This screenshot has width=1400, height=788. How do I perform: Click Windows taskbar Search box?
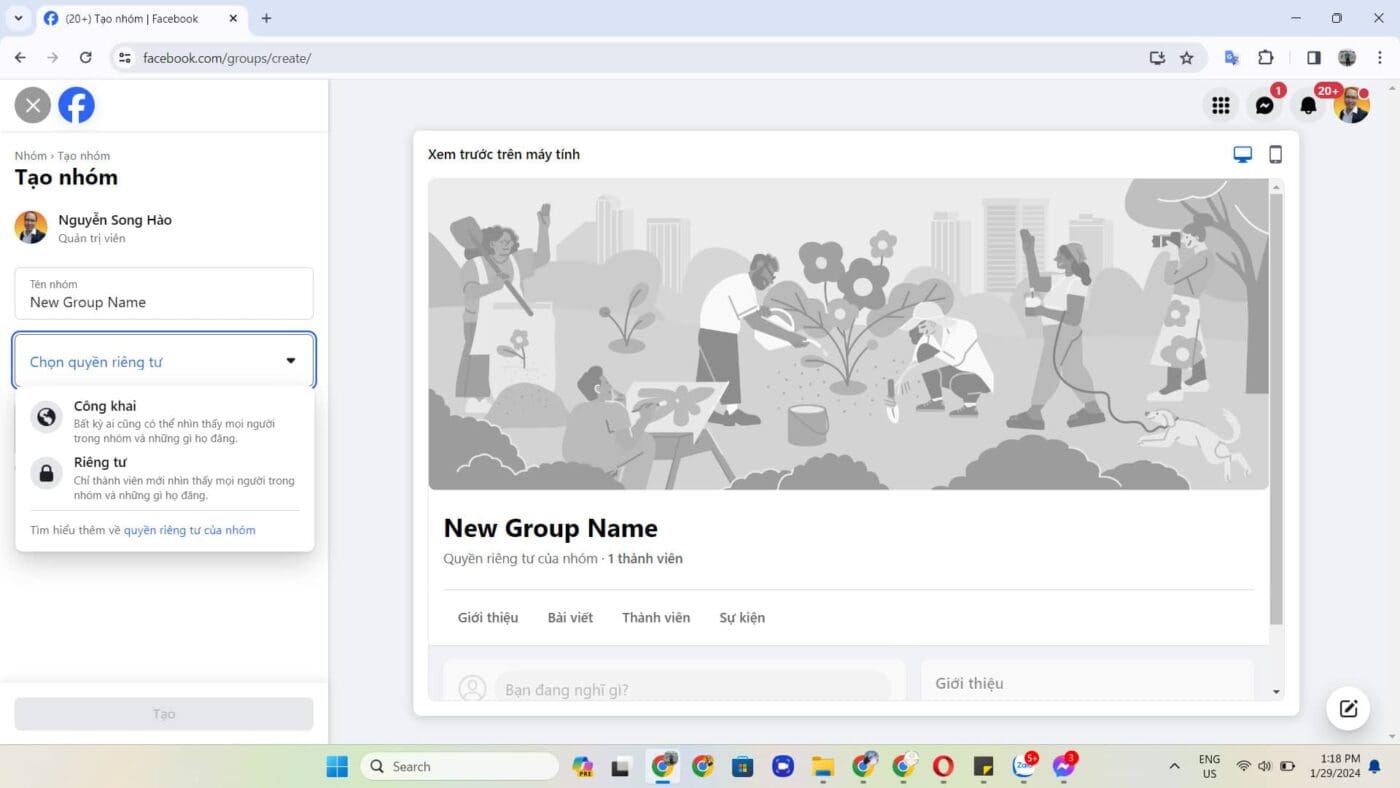(459, 766)
